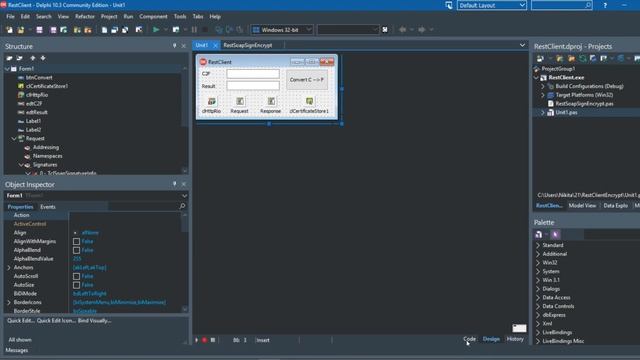Toggle AlphaBlend checkbox

[x=76, y=250]
